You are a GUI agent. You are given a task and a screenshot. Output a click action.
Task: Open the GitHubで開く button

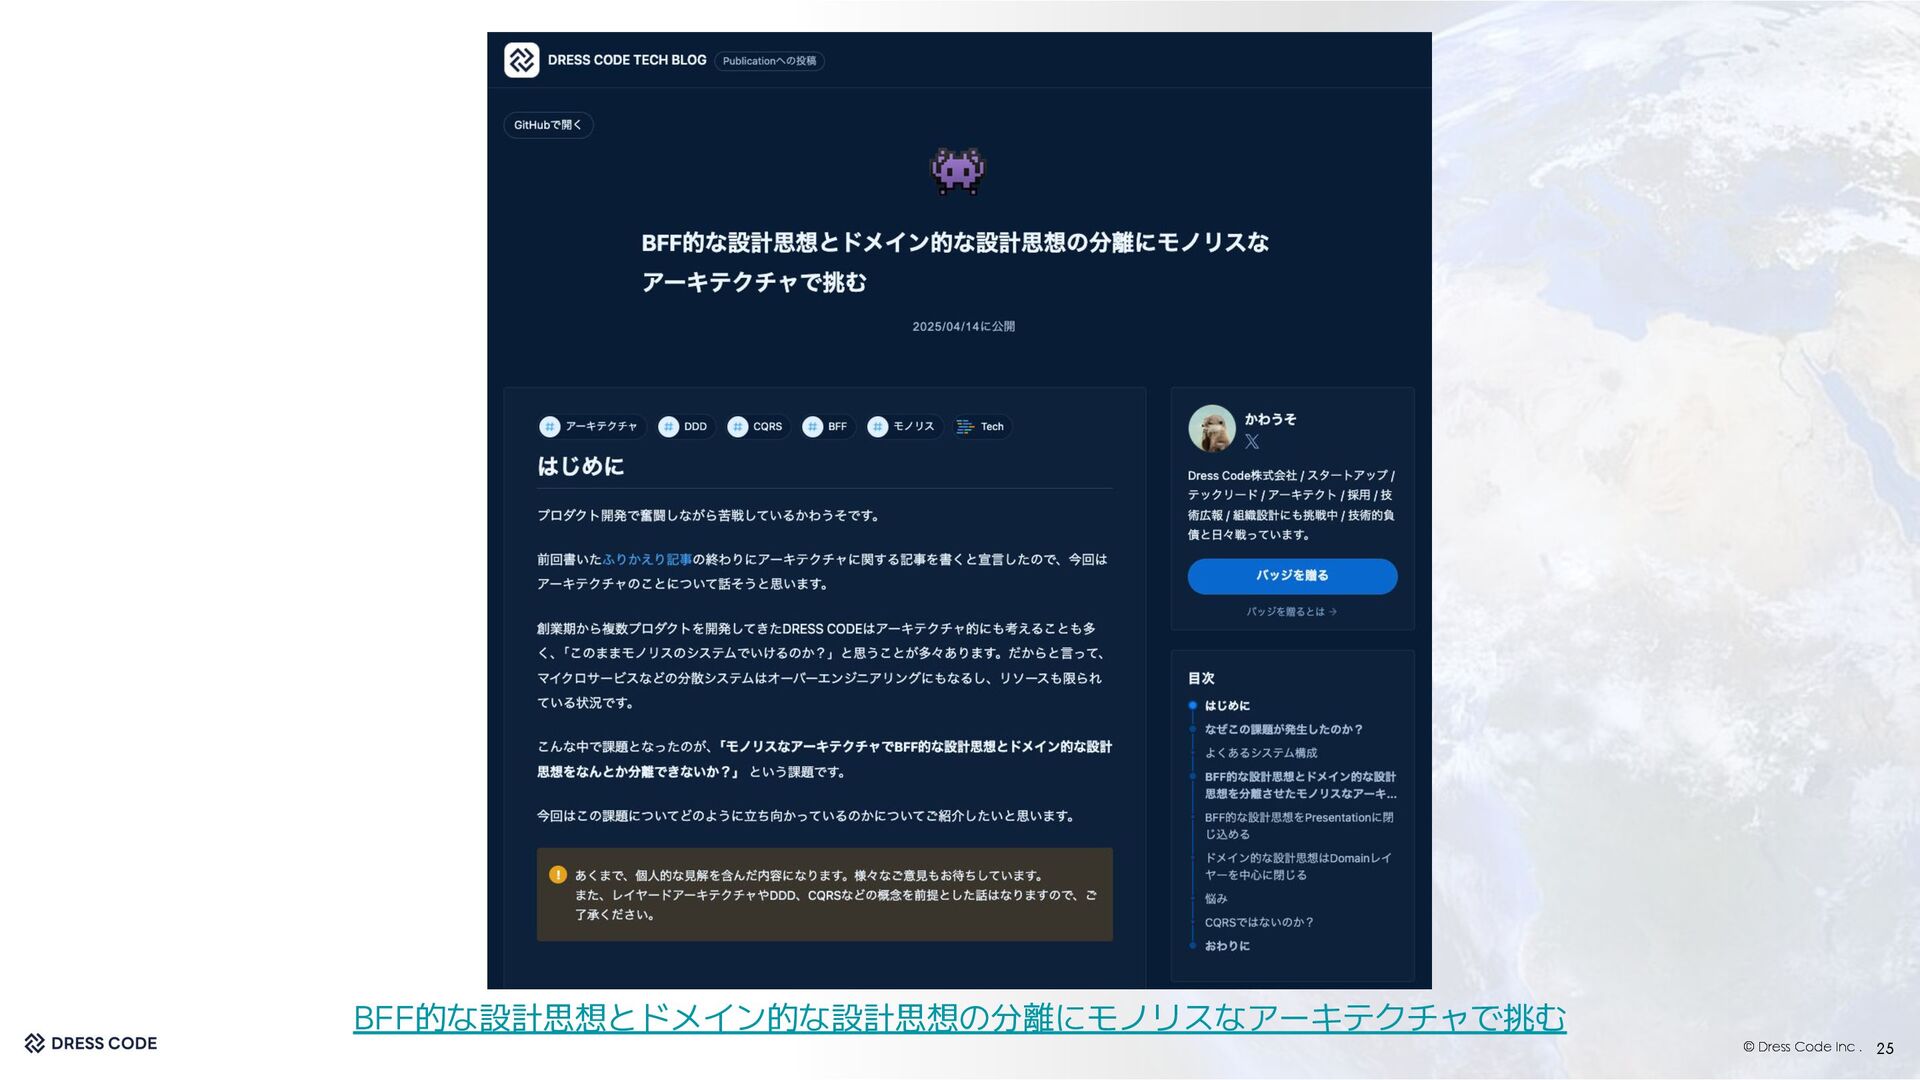click(548, 125)
